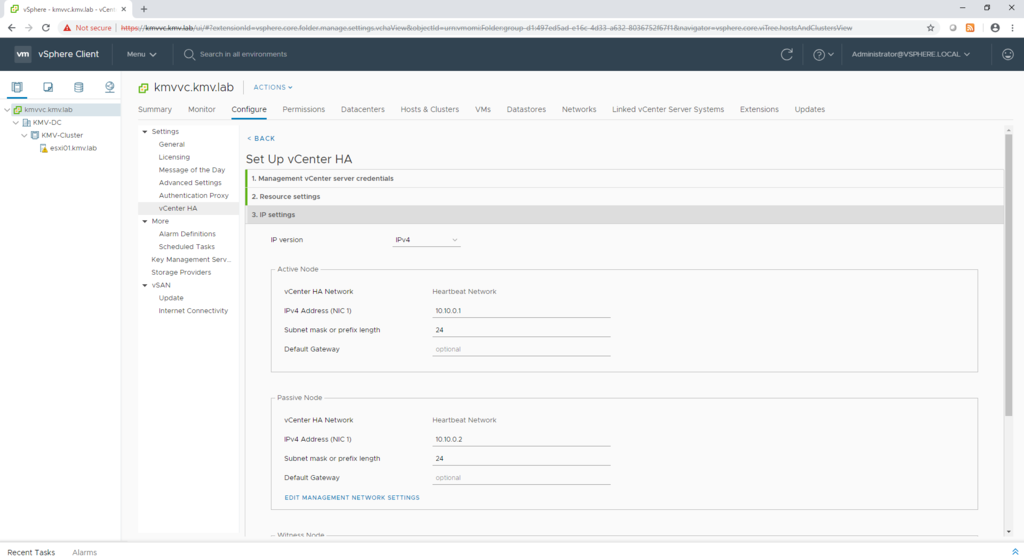Click EDIT MANAGEMENT NETWORK SETTINGS link
Image resolution: width=1024 pixels, height=560 pixels.
352,497
